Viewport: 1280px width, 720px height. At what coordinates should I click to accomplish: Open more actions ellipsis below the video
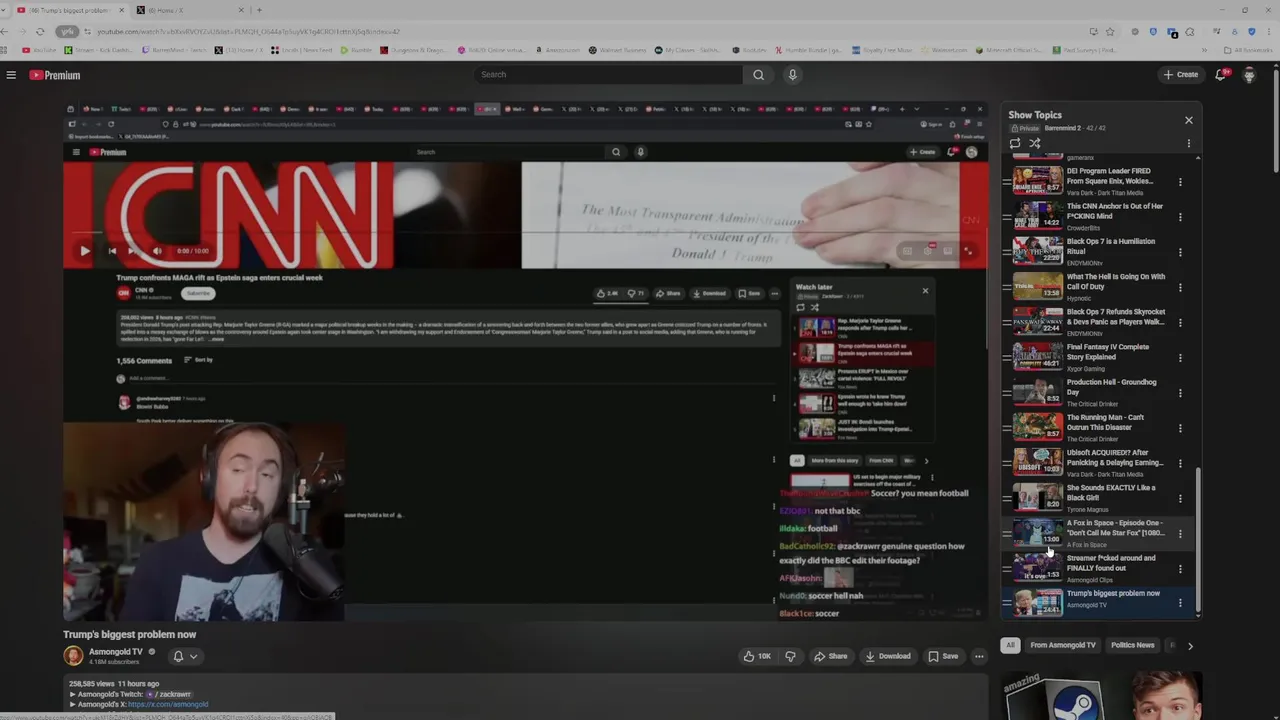coord(979,657)
